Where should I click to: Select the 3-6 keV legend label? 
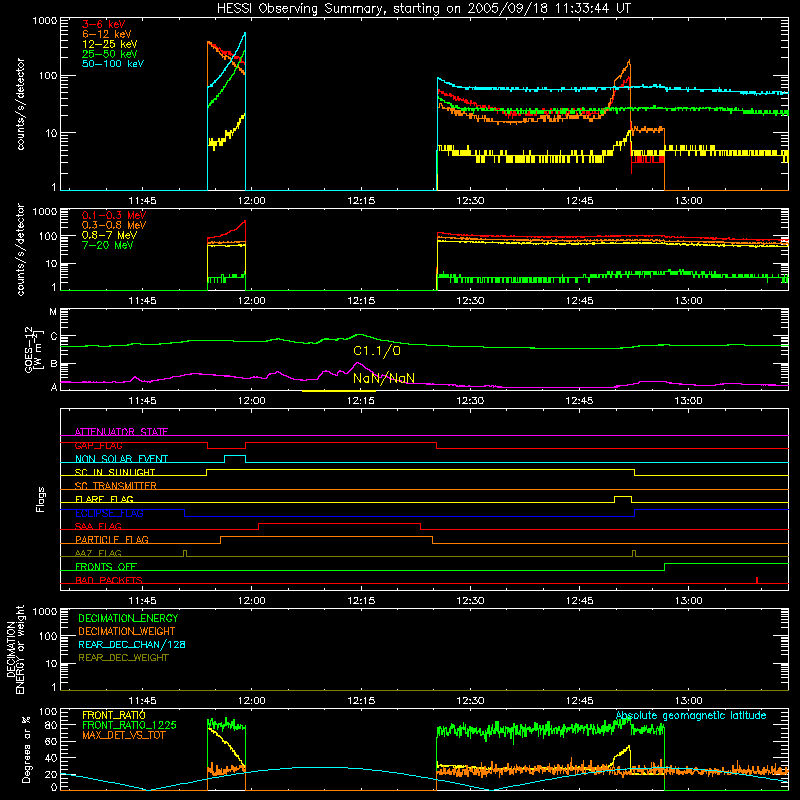(x=103, y=24)
